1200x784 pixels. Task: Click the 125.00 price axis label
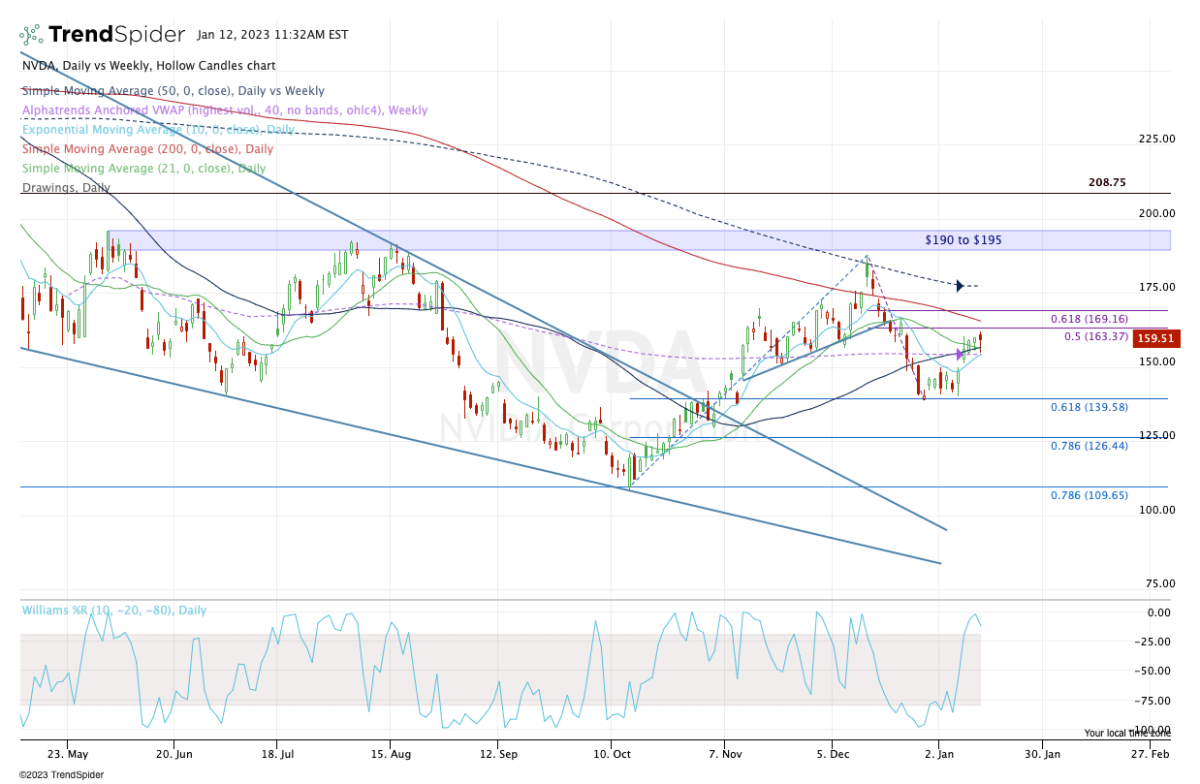[x=1157, y=435]
